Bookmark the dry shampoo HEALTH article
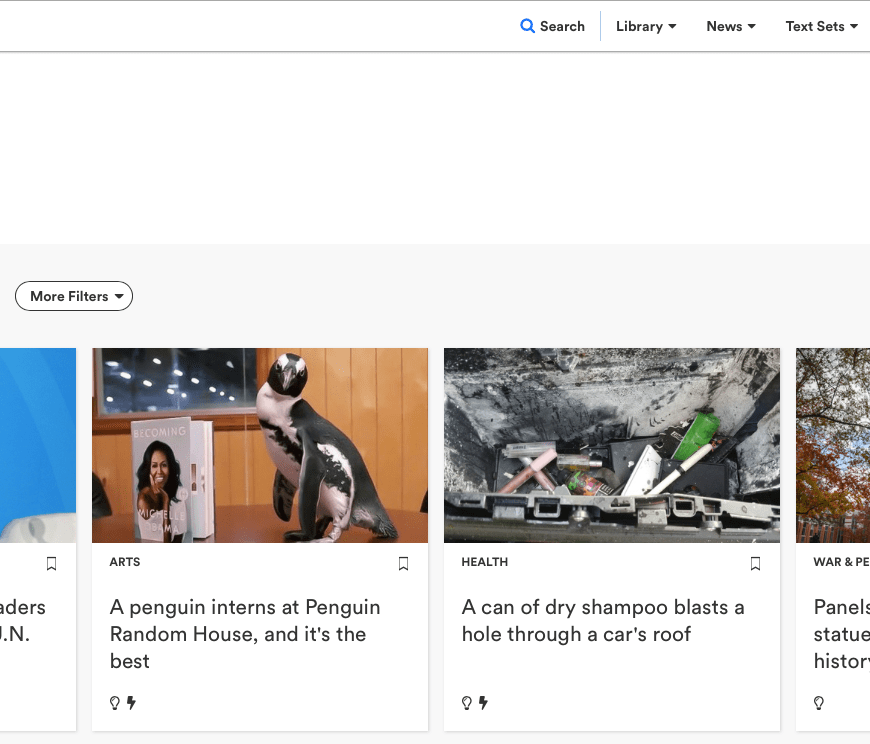 click(x=756, y=564)
